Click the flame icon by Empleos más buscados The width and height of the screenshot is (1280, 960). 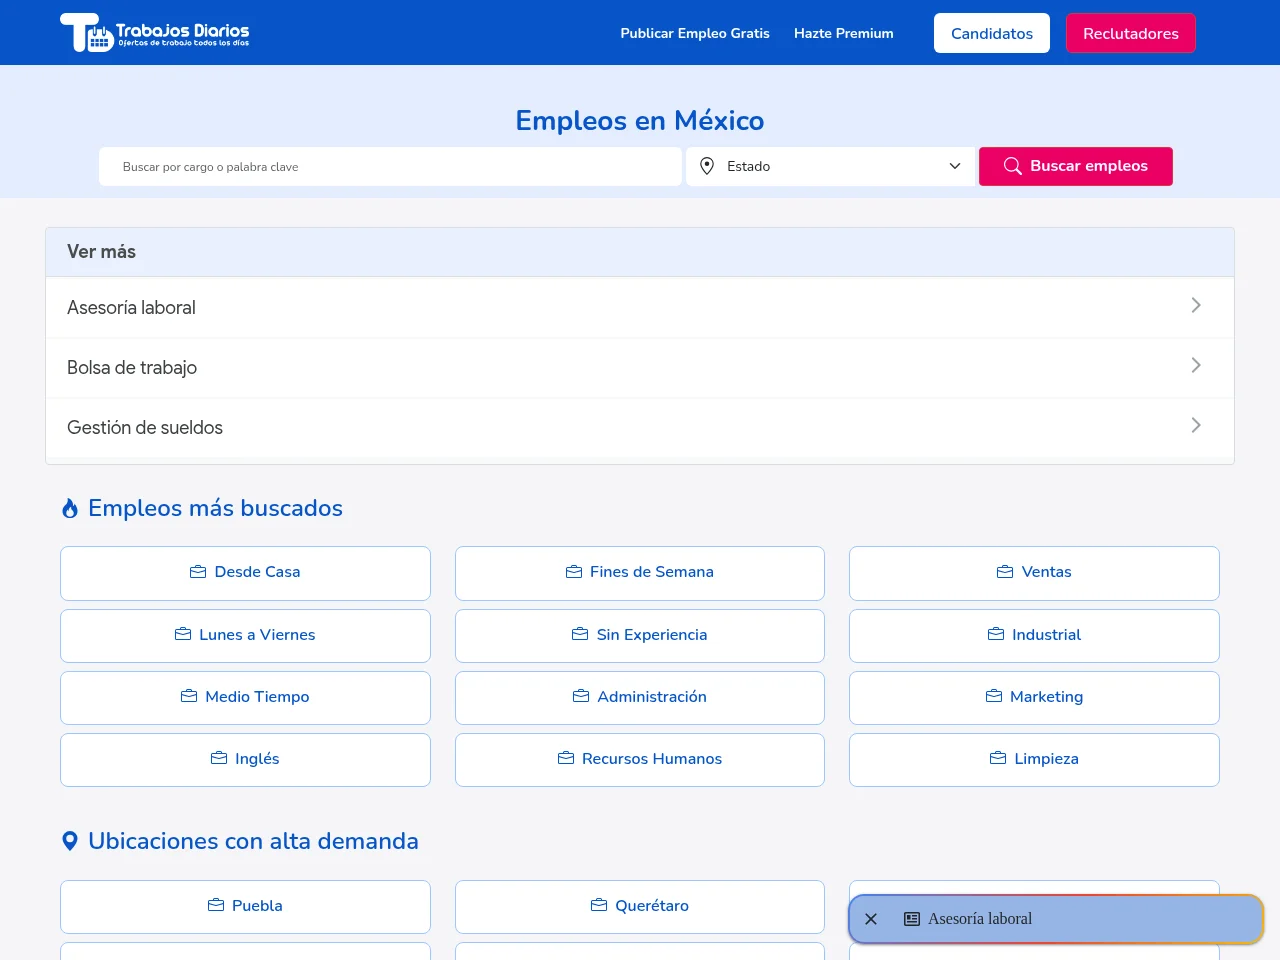pyautogui.click(x=70, y=508)
